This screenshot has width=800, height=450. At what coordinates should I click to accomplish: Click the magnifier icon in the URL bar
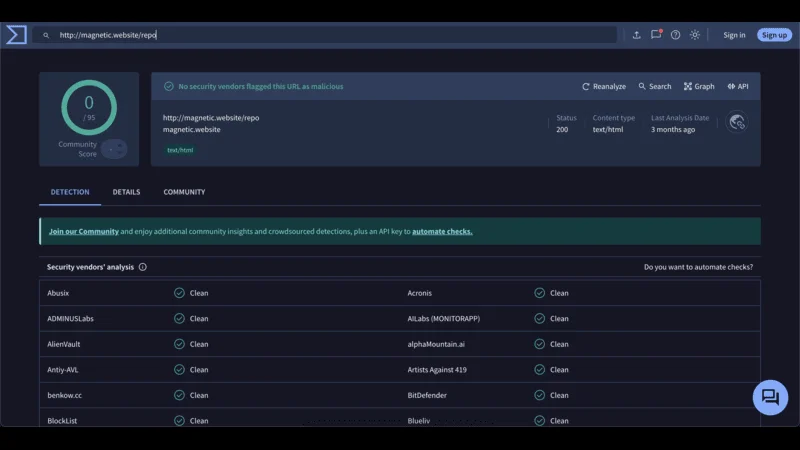click(x=46, y=35)
